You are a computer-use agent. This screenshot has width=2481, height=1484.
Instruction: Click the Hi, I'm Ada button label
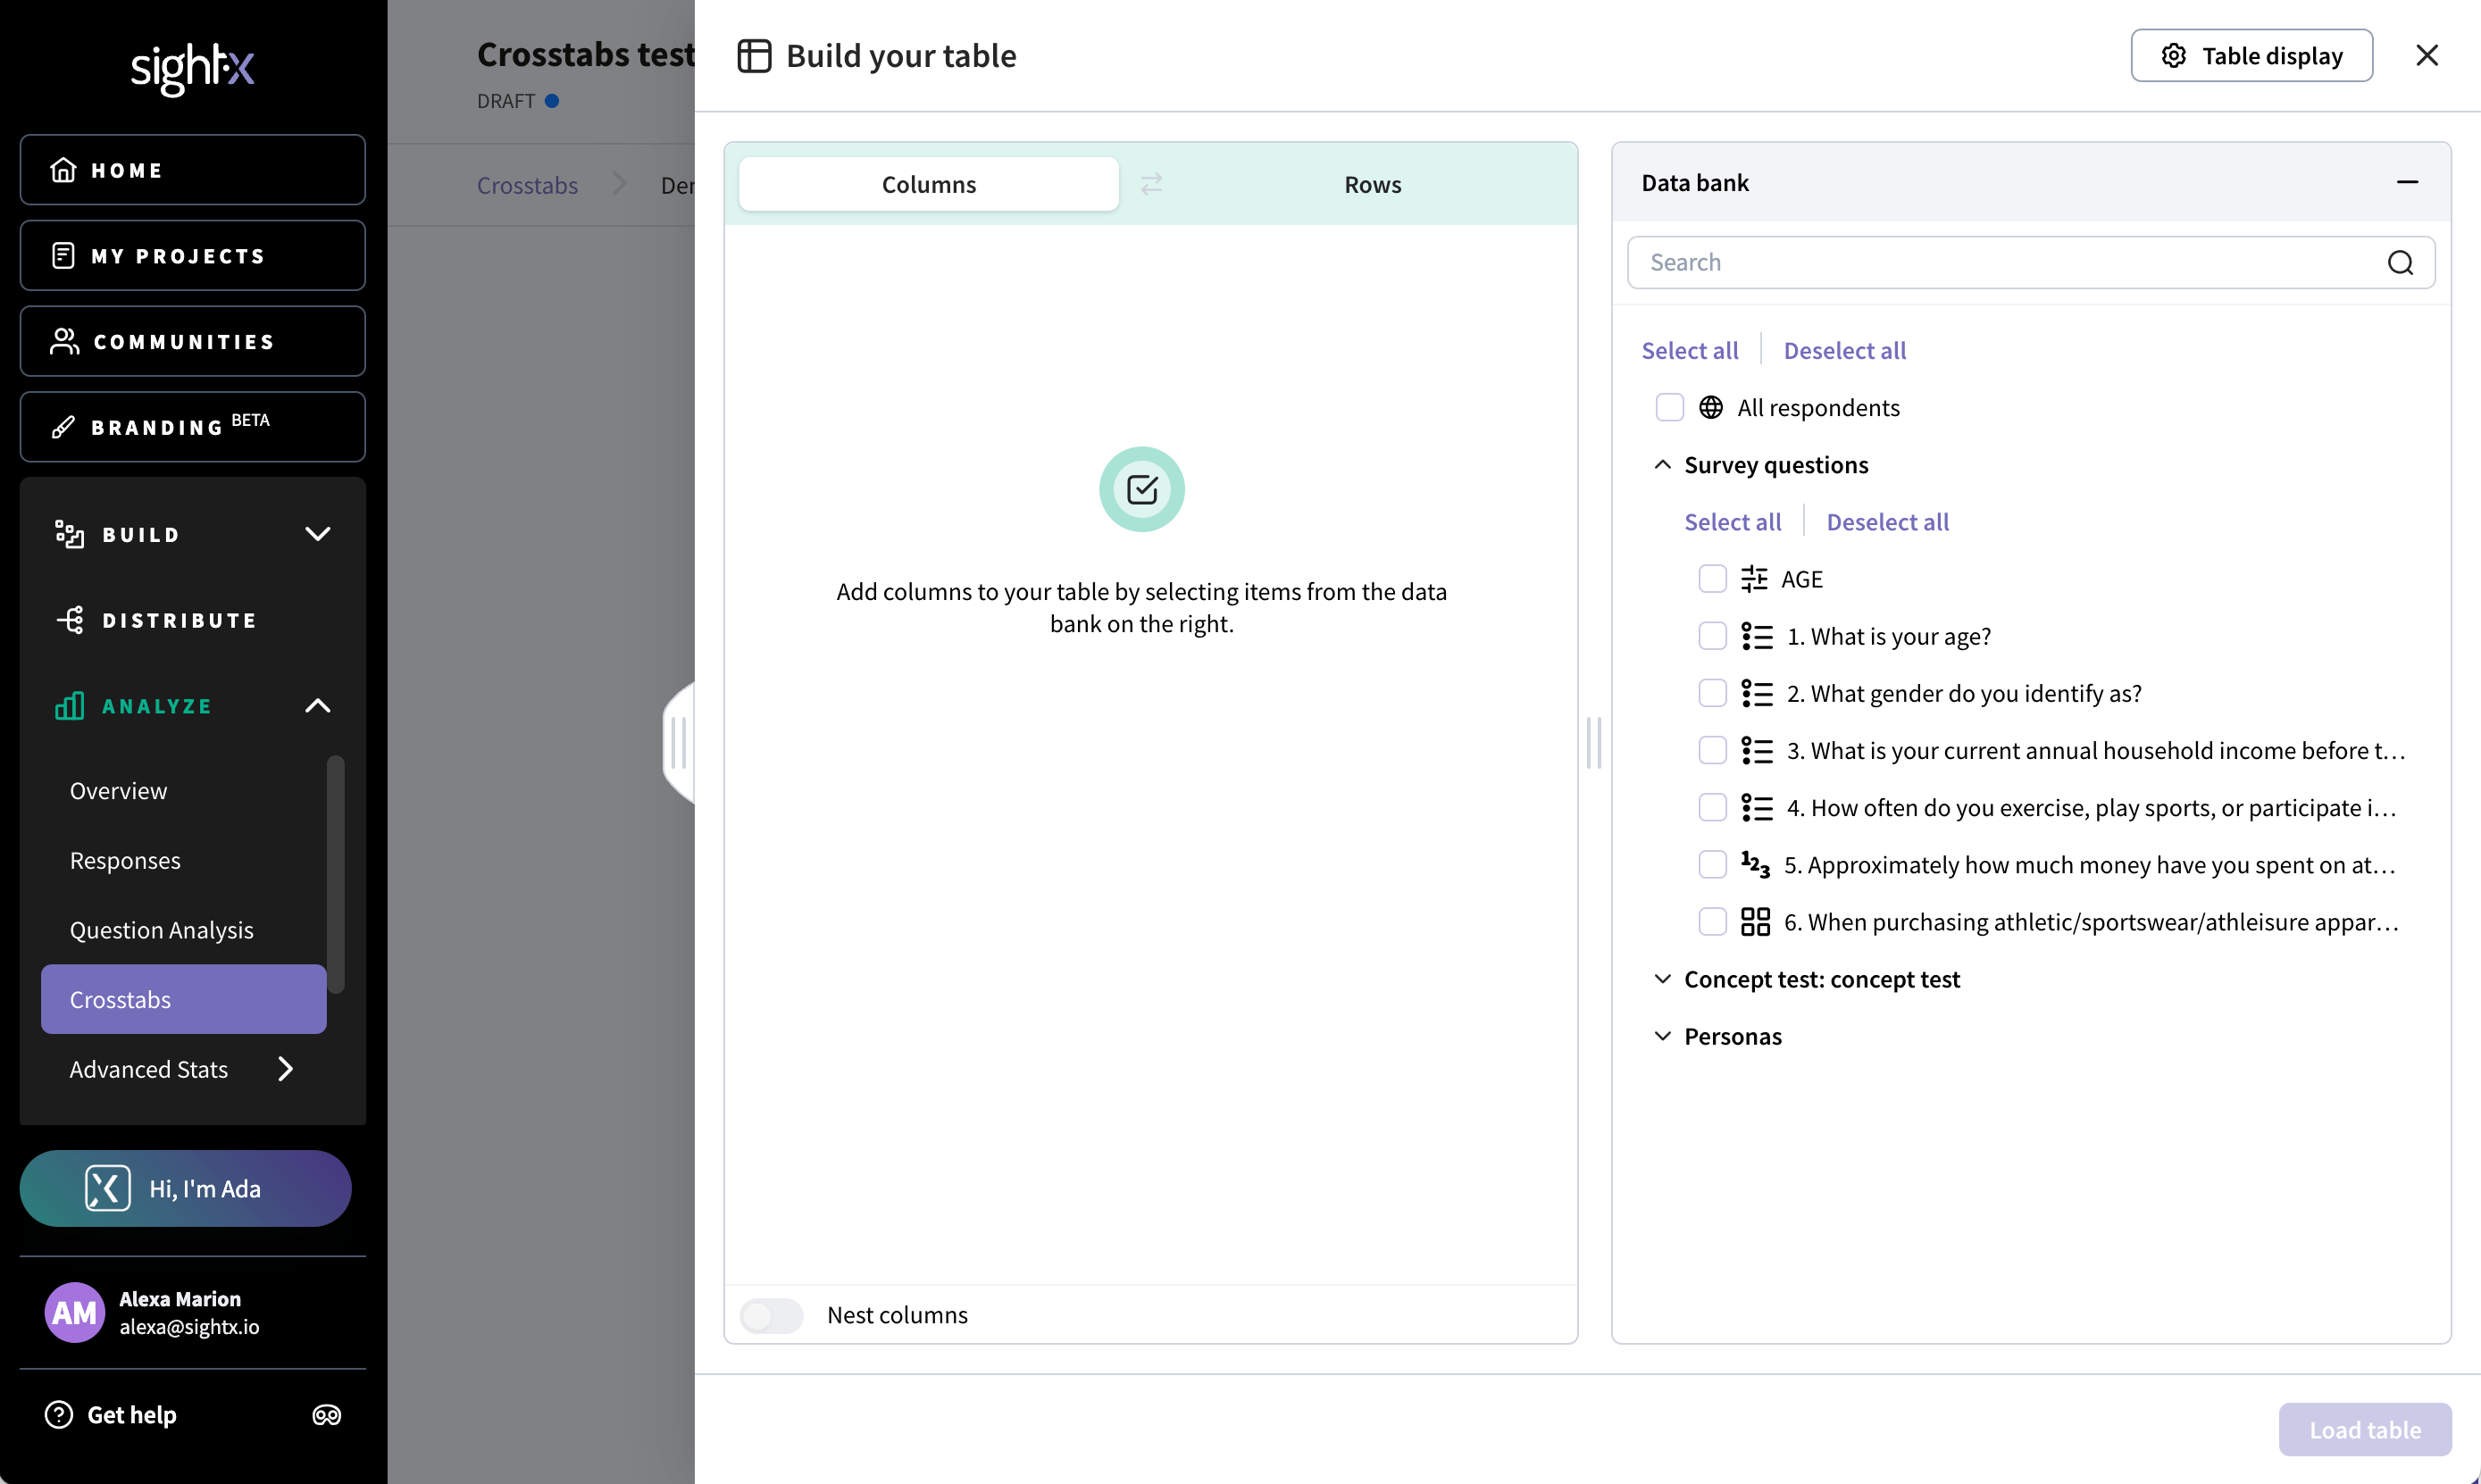click(x=205, y=1188)
